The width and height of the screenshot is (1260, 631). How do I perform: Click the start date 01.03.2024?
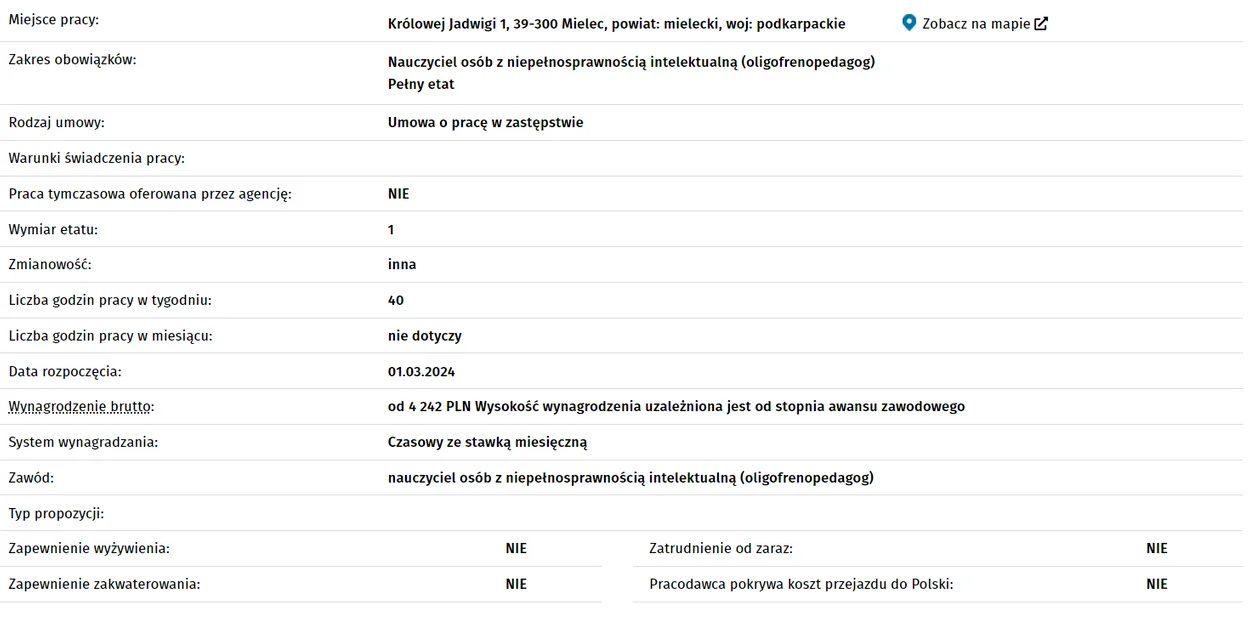(x=421, y=372)
